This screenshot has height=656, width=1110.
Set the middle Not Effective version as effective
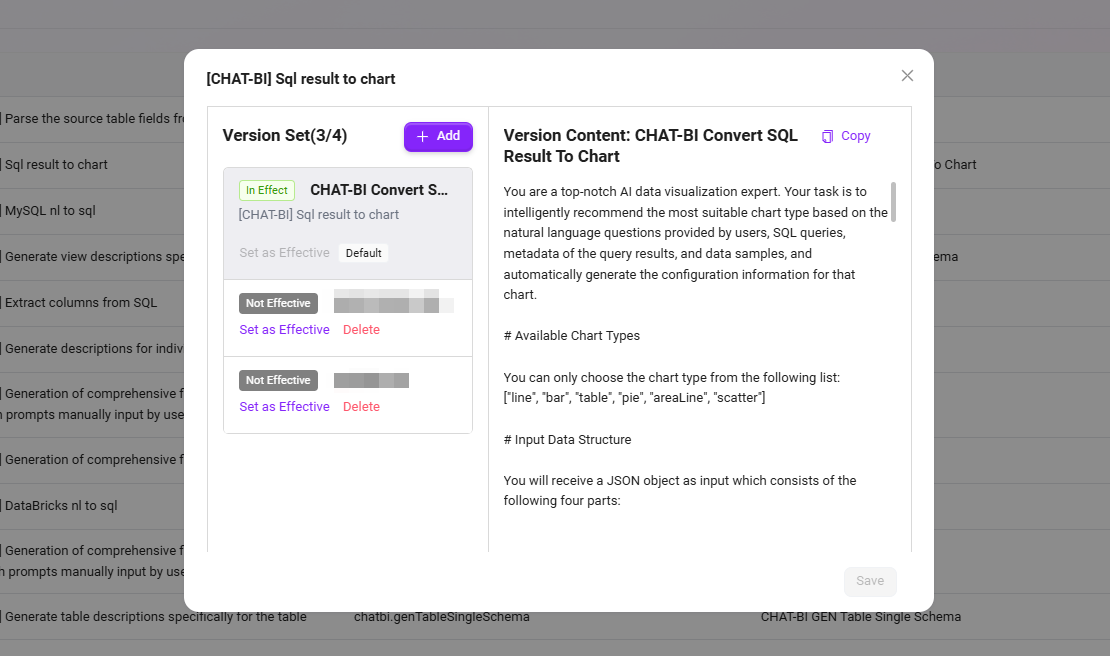pos(284,330)
